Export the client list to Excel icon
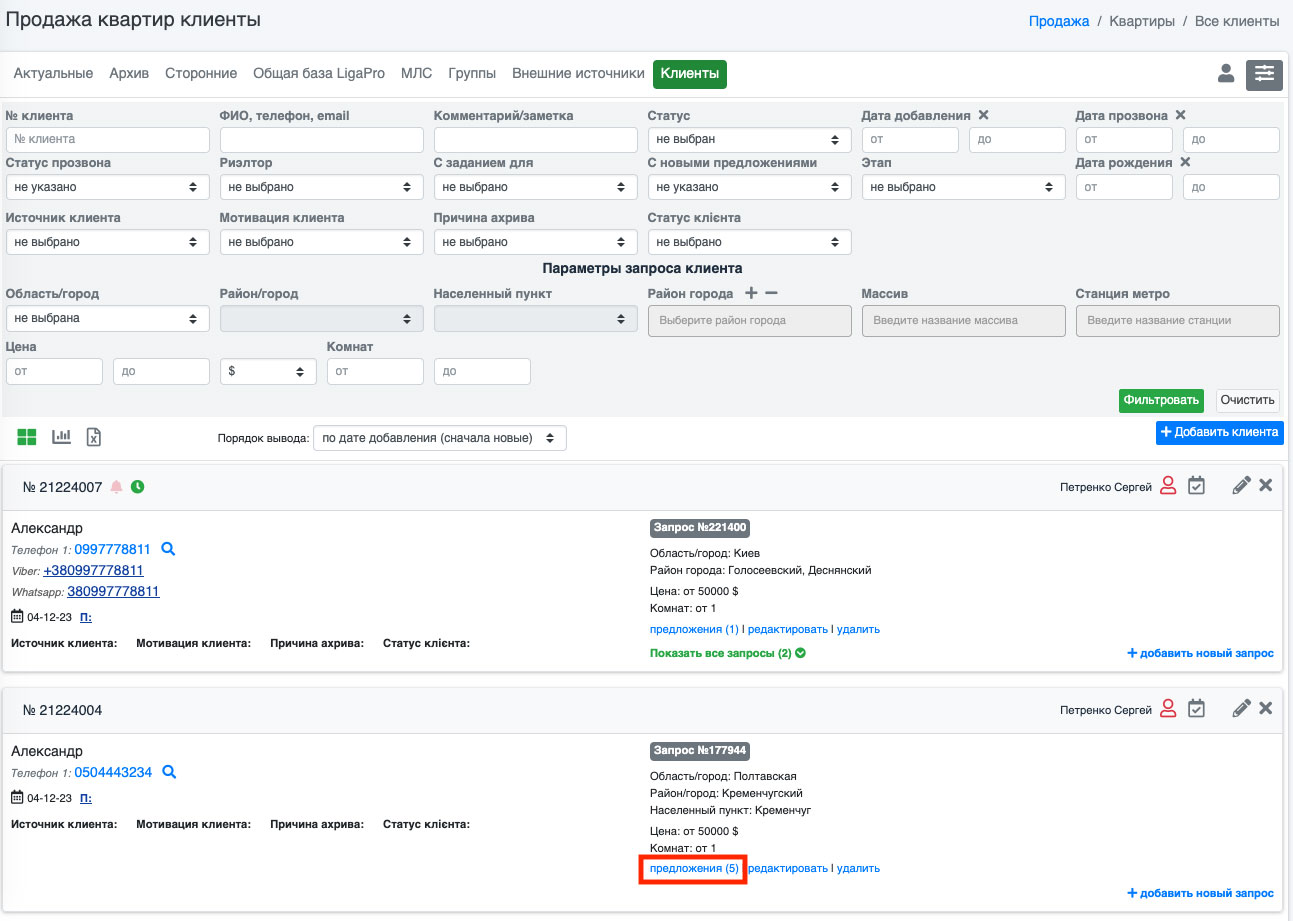The width and height of the screenshot is (1293, 921). (94, 437)
